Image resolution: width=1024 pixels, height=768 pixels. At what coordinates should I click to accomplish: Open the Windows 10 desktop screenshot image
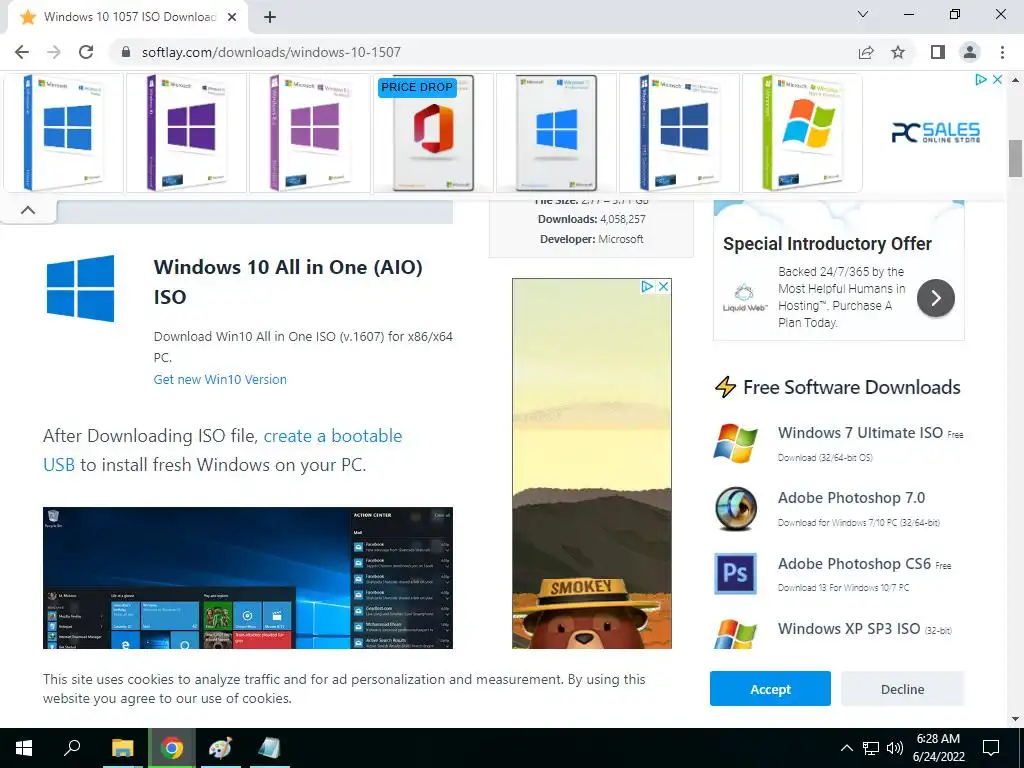[248, 578]
